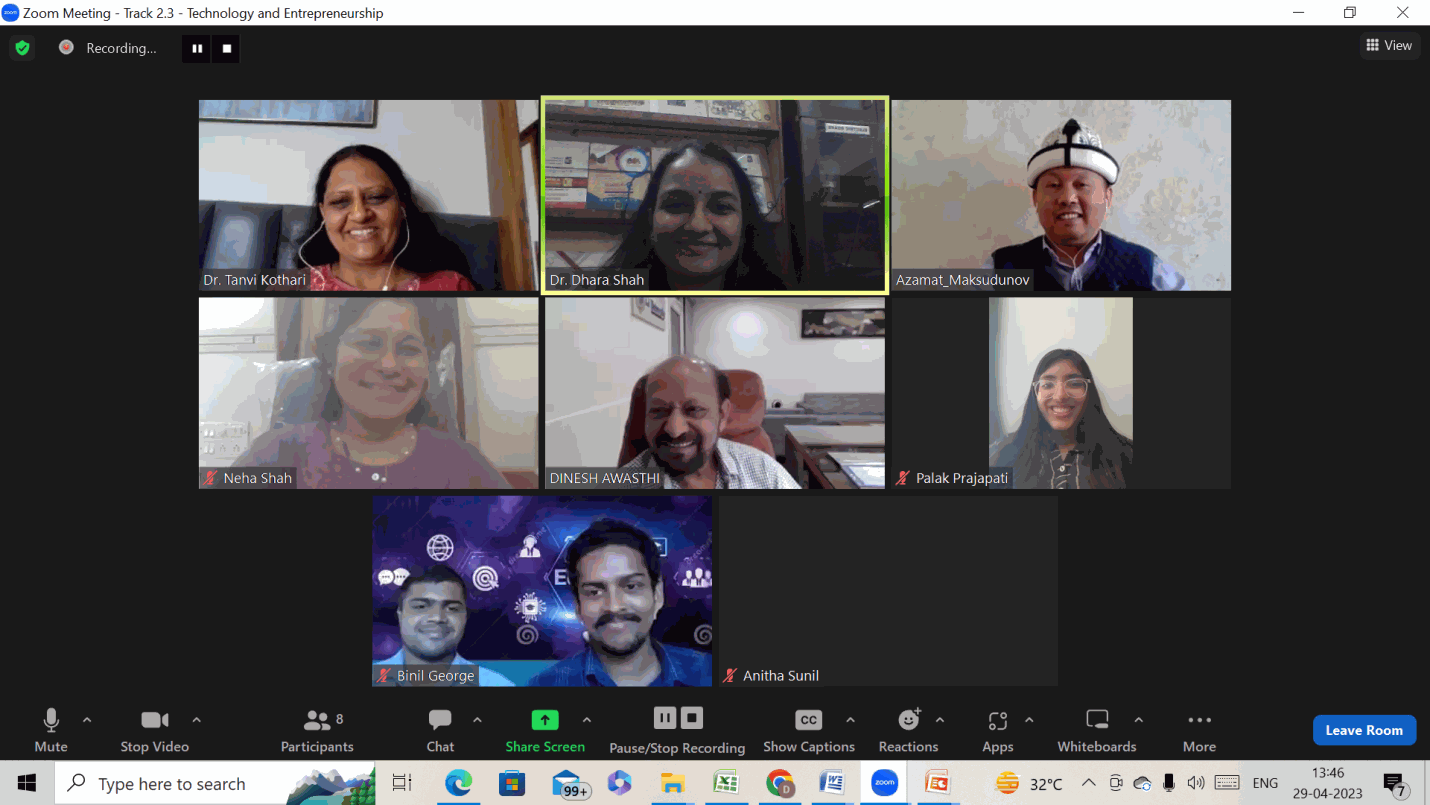Open the audio options chevron next to Mute
Image resolution: width=1430 pixels, height=805 pixels.
[x=85, y=717]
